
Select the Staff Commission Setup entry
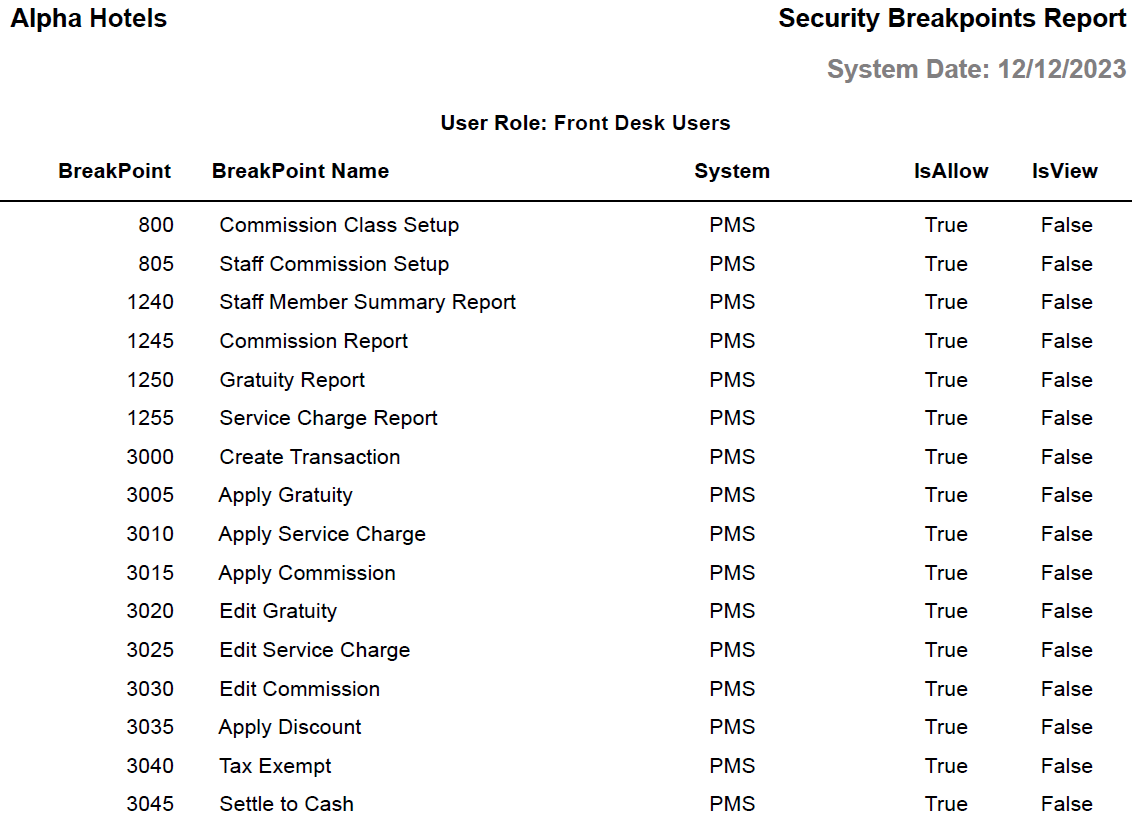click(334, 264)
